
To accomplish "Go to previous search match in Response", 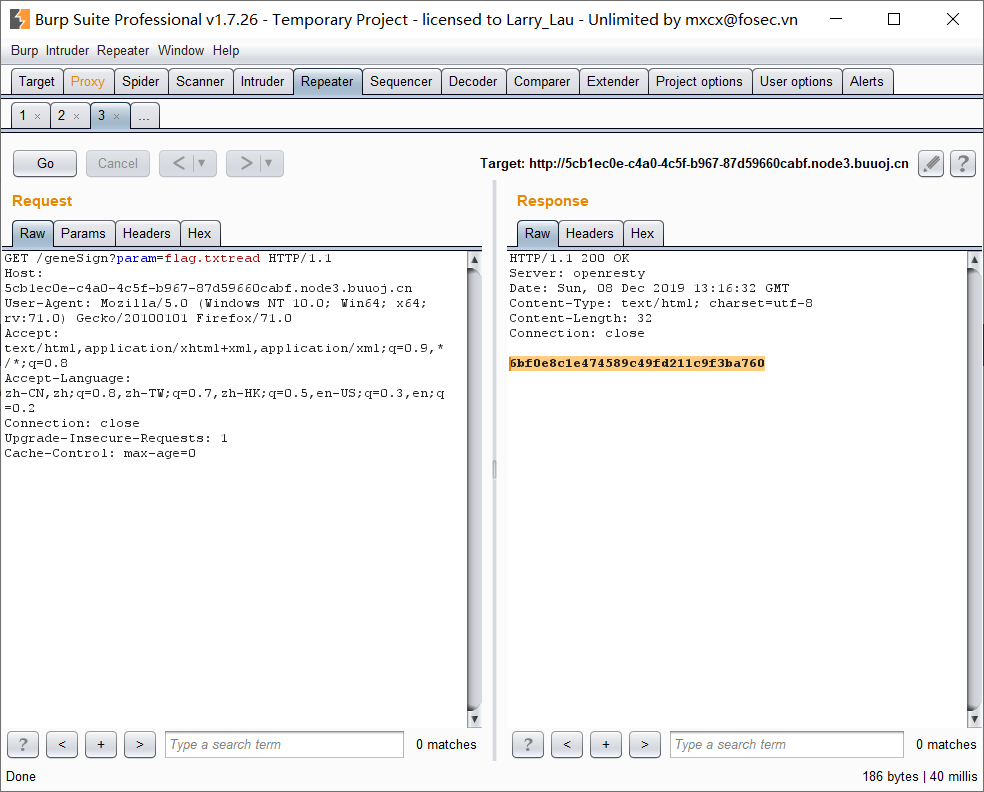I will coord(566,744).
